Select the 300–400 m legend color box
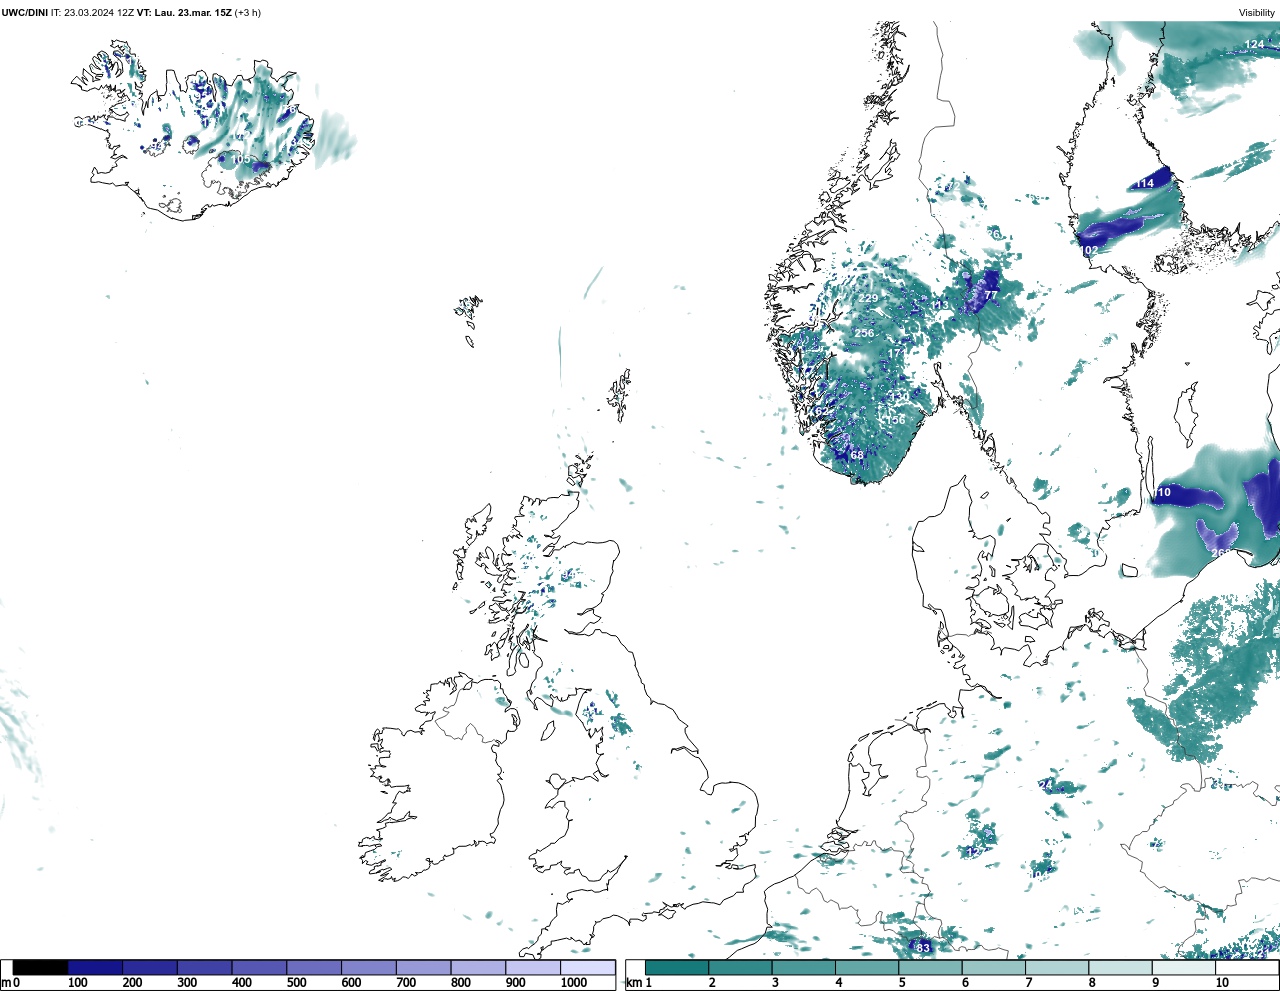1280x991 pixels. tap(205, 967)
